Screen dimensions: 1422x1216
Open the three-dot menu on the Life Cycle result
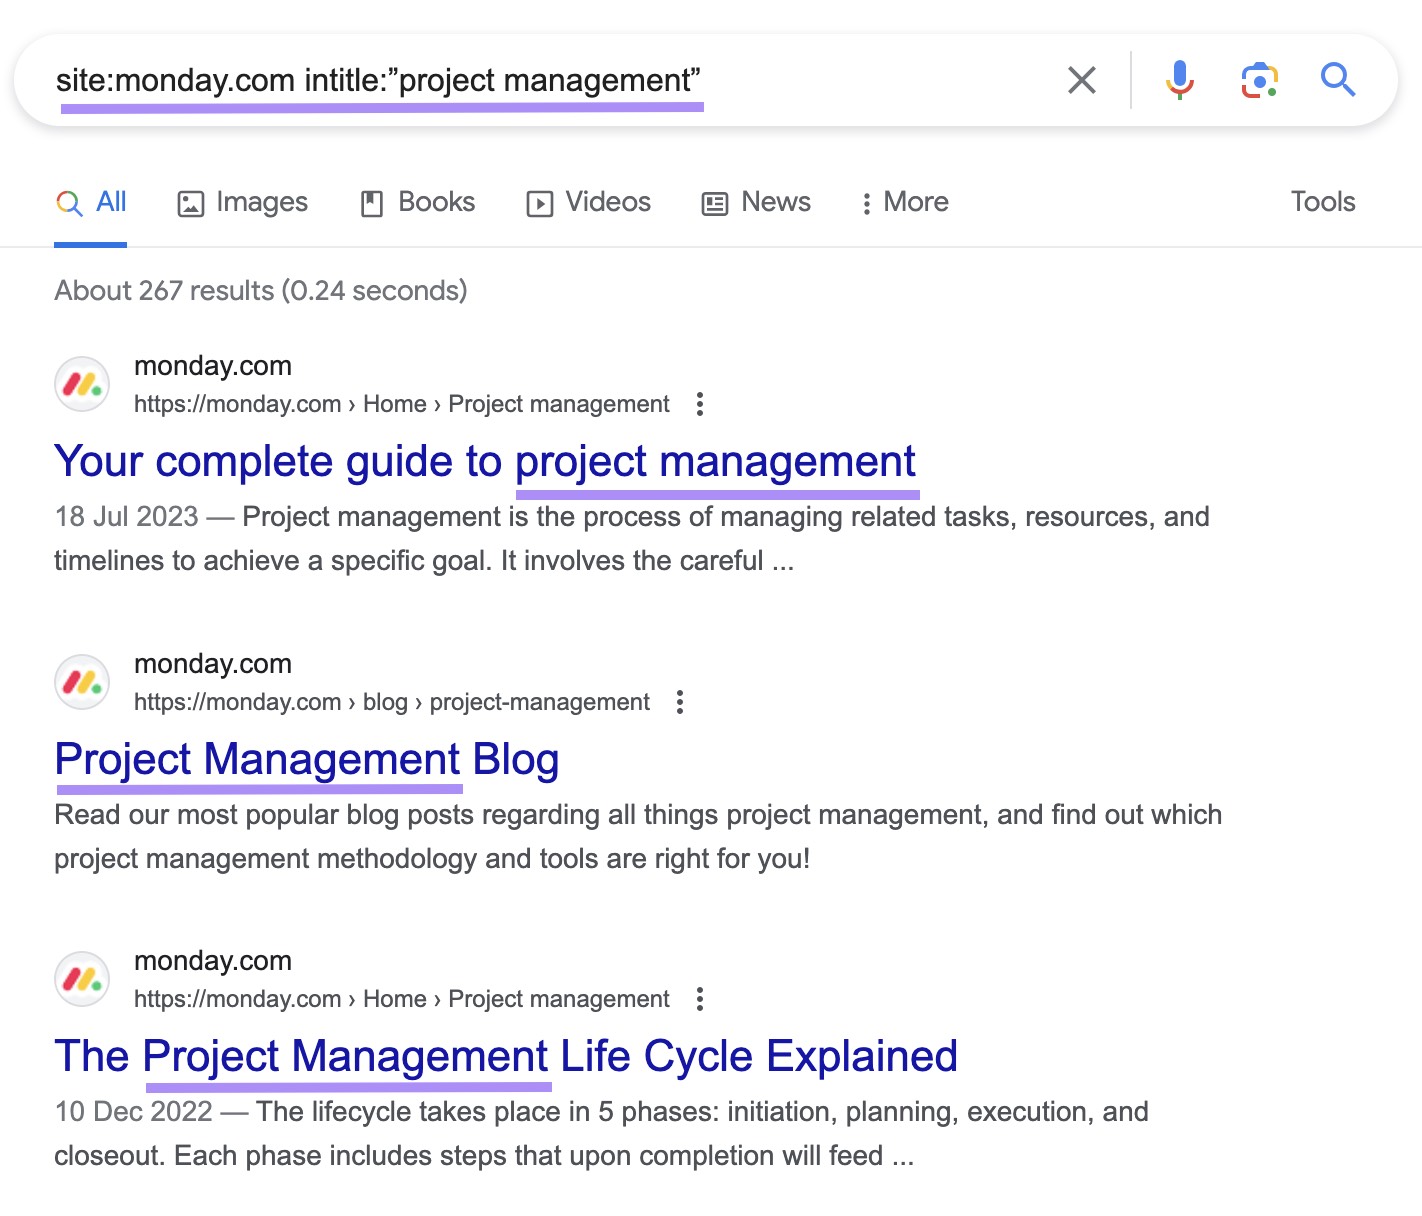click(x=699, y=999)
